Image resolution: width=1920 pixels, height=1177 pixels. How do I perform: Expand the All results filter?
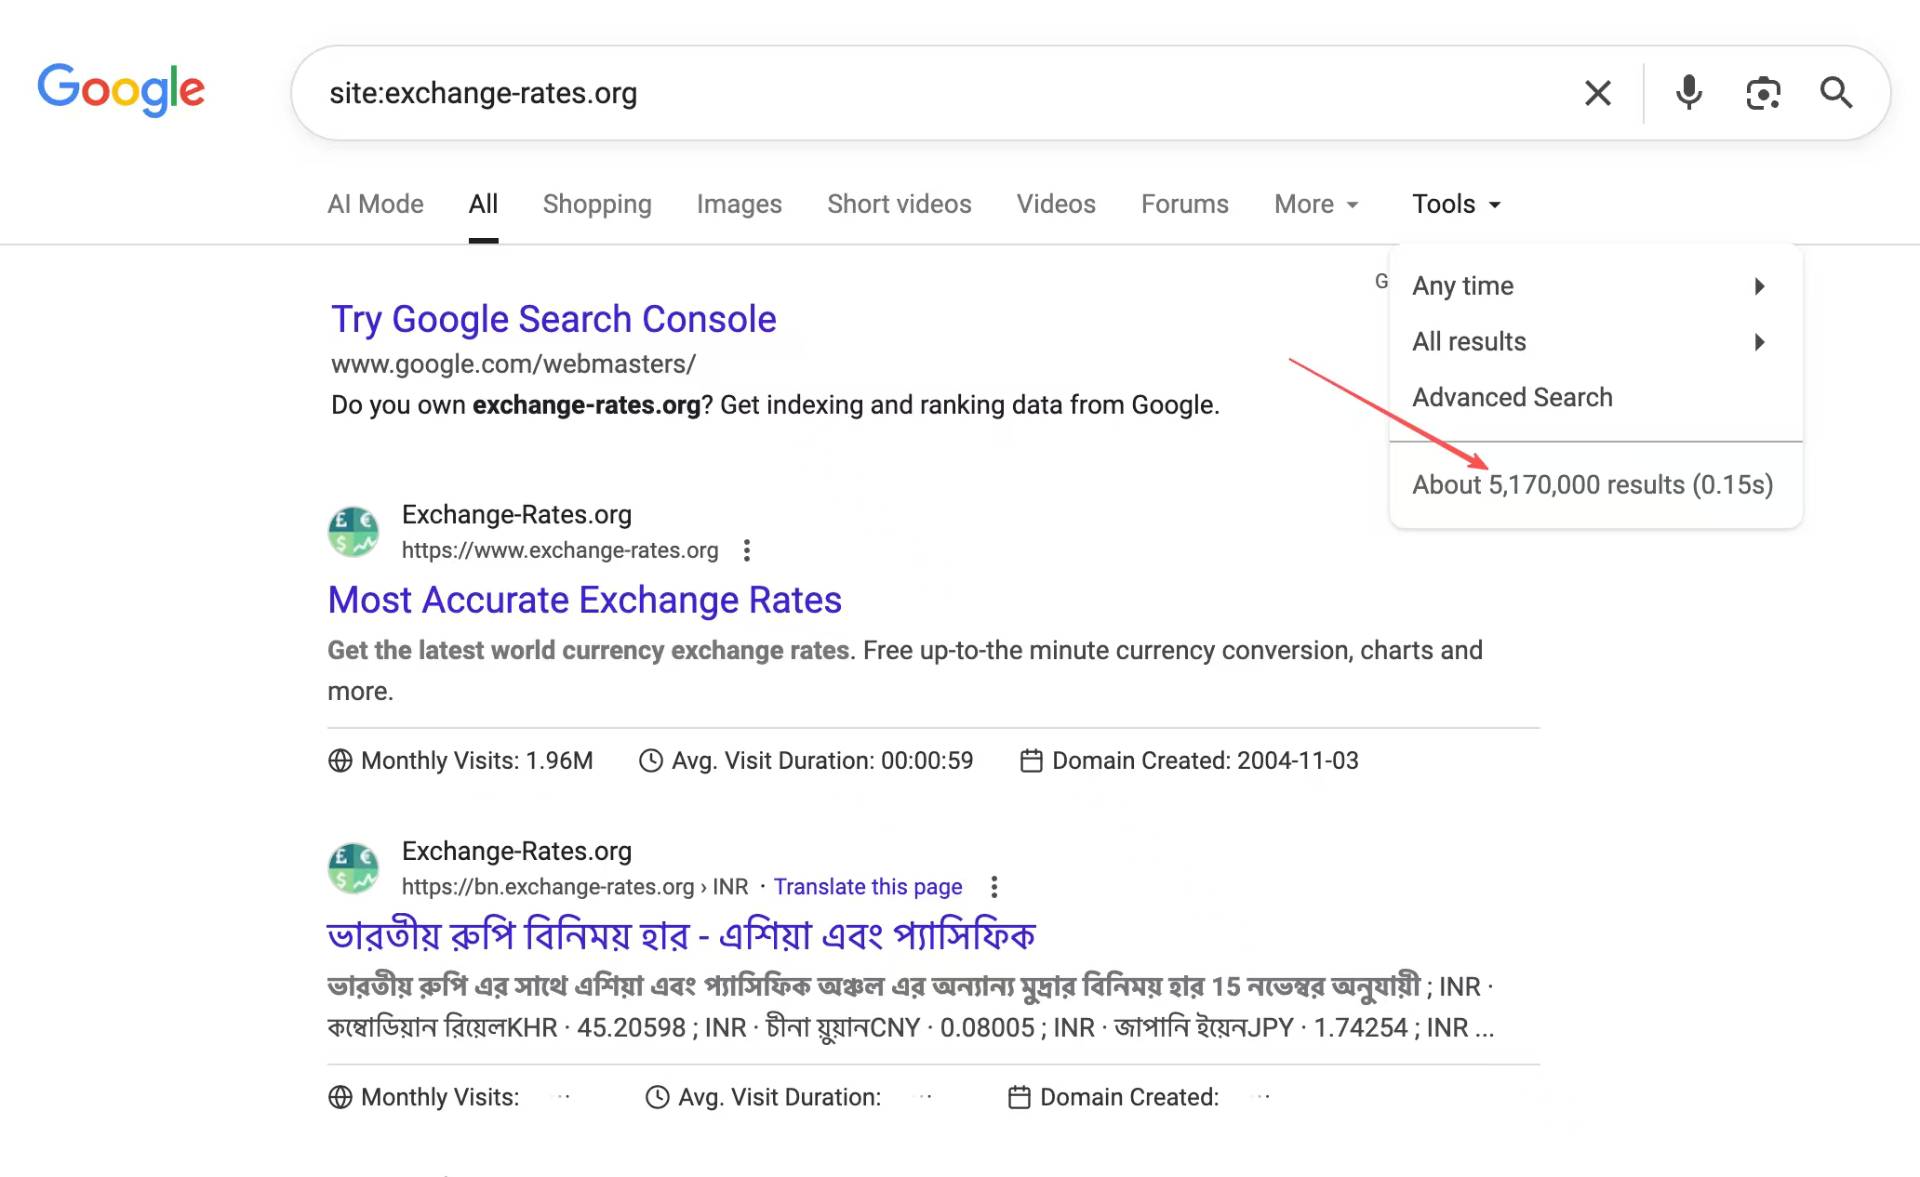(1595, 342)
